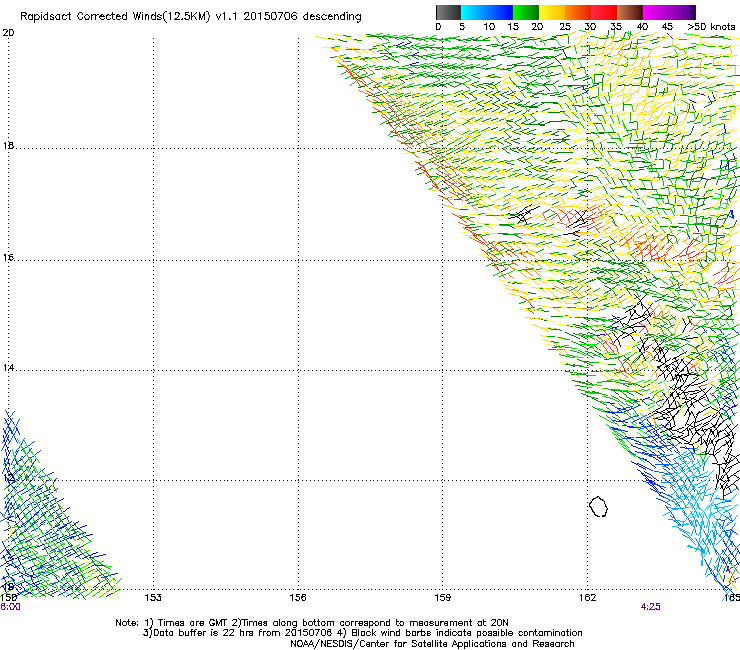Click the small black island outline
The image size is (740, 650).
tap(598, 506)
